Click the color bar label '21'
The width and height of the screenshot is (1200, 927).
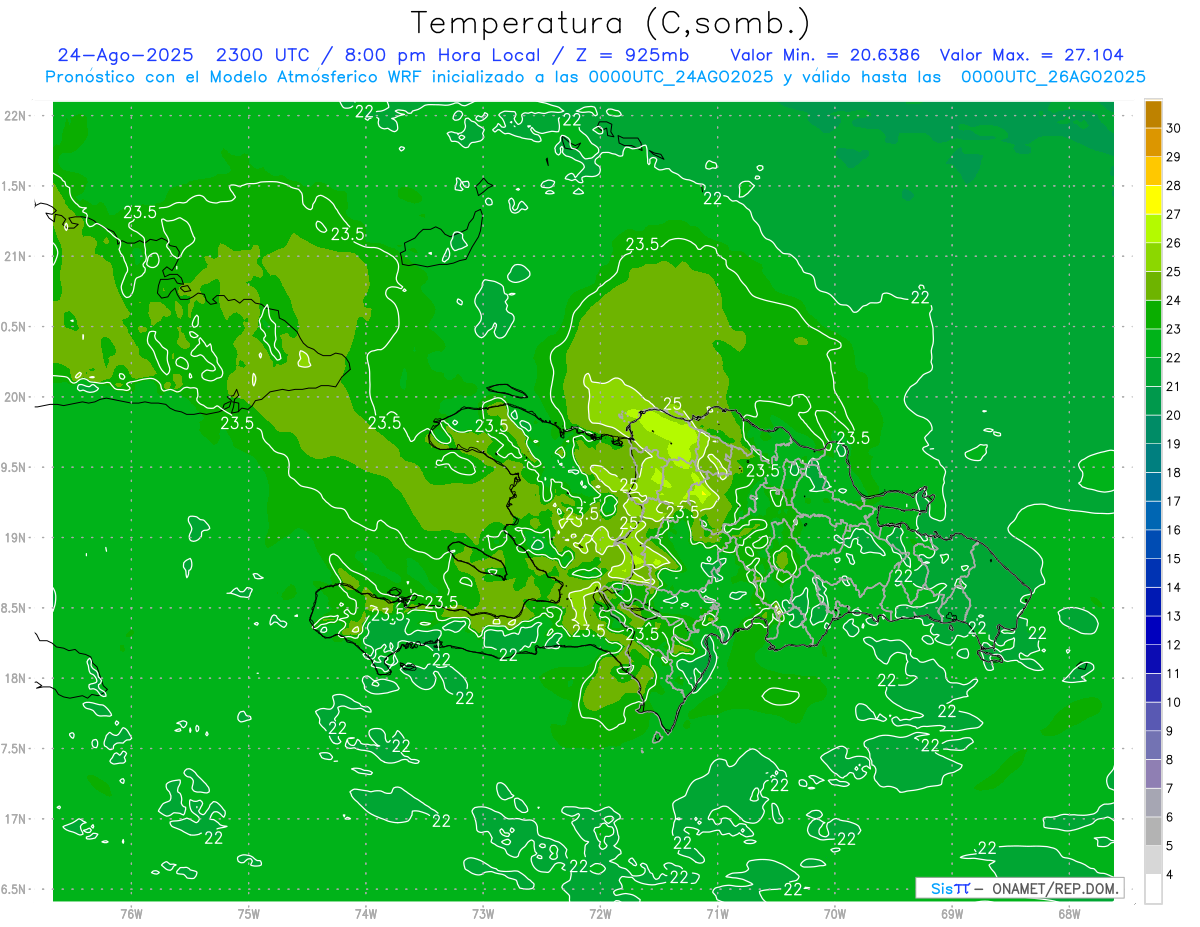tap(1174, 387)
